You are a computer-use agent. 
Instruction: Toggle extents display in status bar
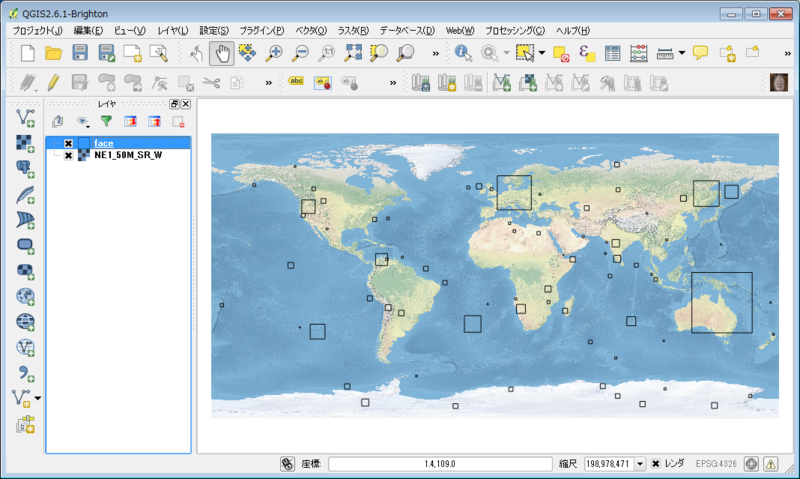tap(287, 464)
